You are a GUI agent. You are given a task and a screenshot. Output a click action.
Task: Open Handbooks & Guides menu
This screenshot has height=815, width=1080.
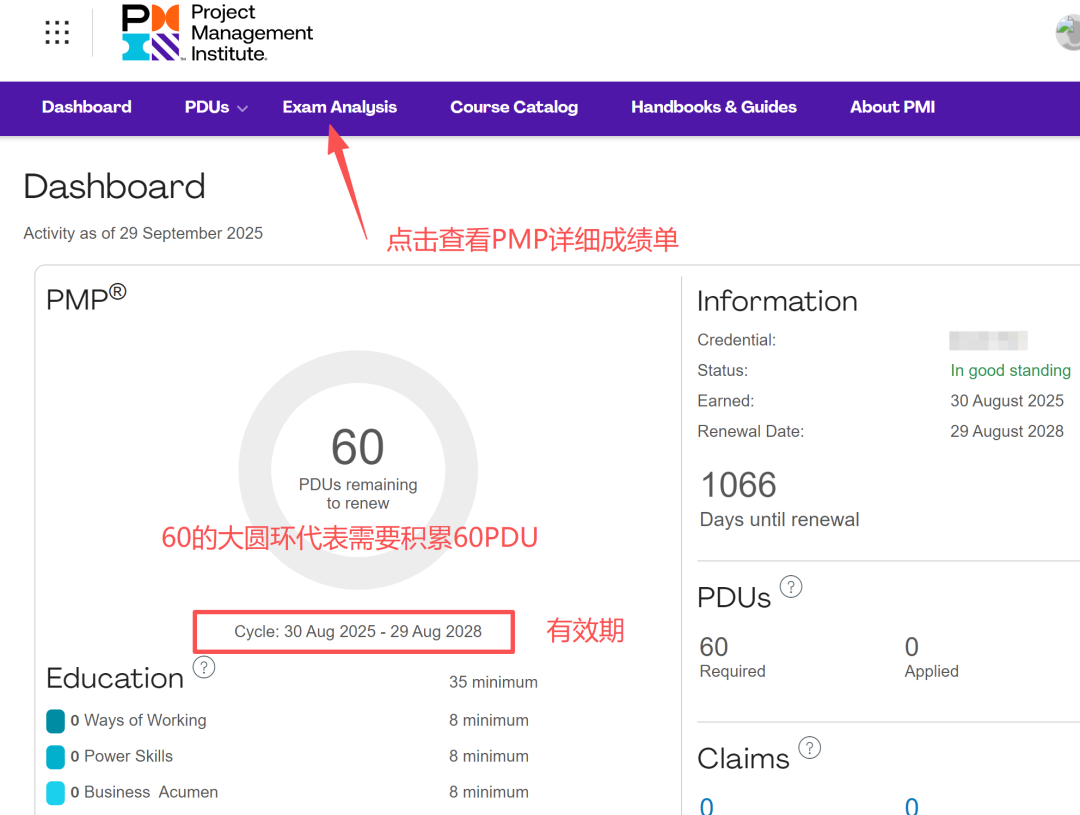click(x=714, y=107)
